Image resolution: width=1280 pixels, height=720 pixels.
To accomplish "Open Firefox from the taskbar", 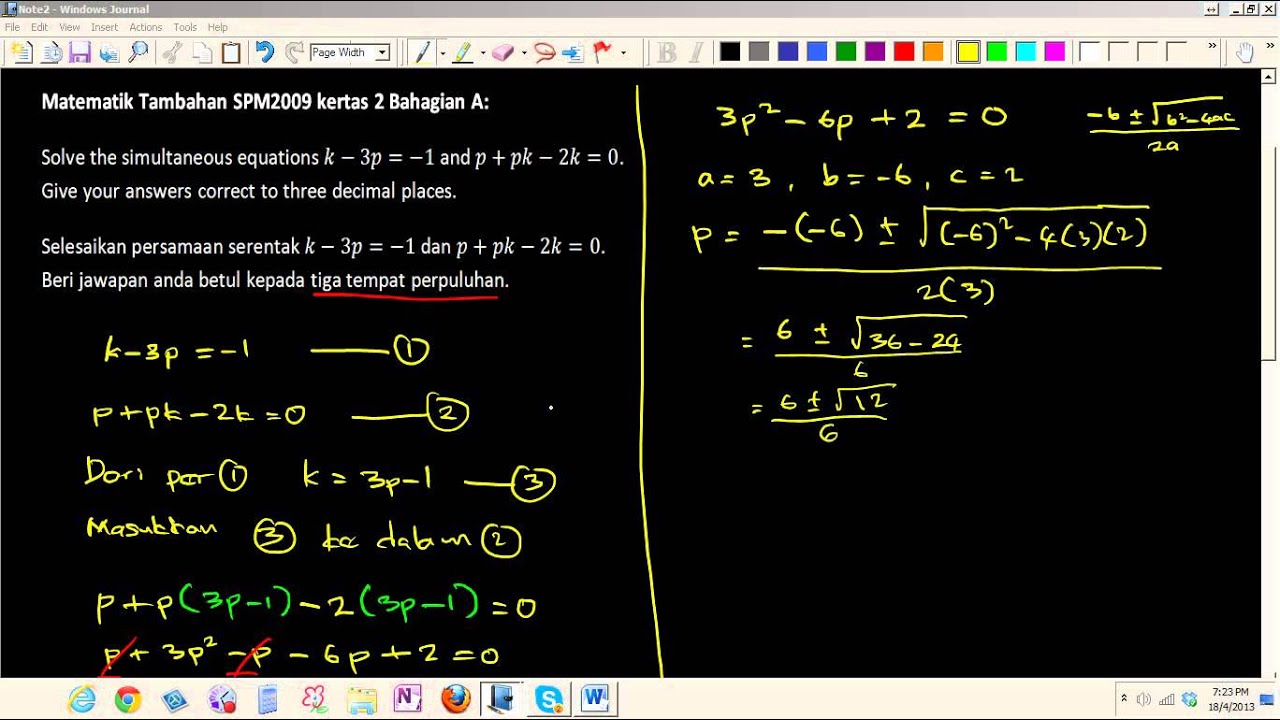I will pyautogui.click(x=455, y=699).
